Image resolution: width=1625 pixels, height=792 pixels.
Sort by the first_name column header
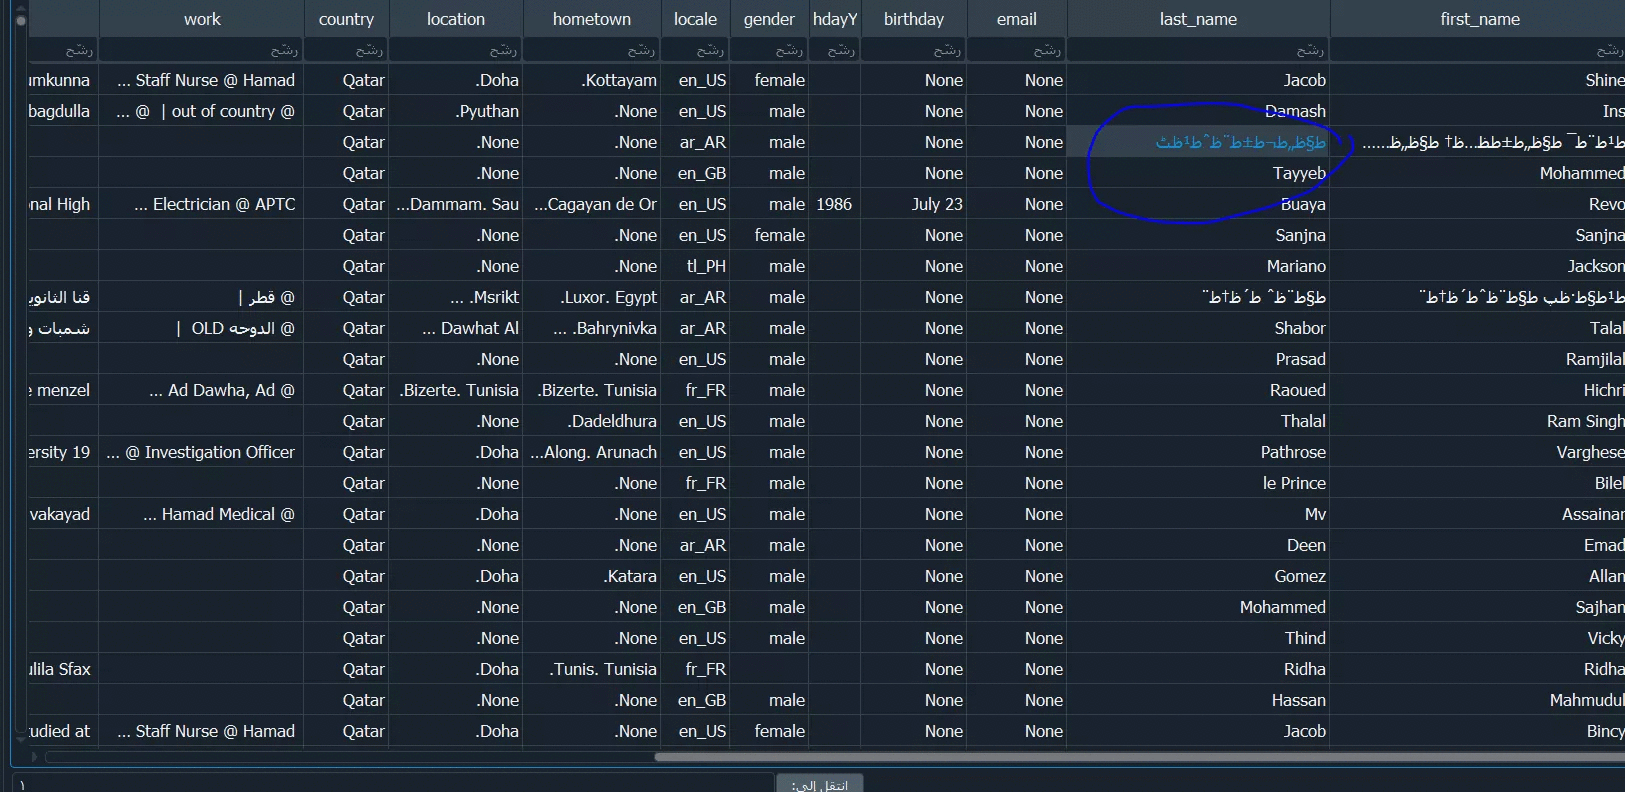pos(1479,19)
